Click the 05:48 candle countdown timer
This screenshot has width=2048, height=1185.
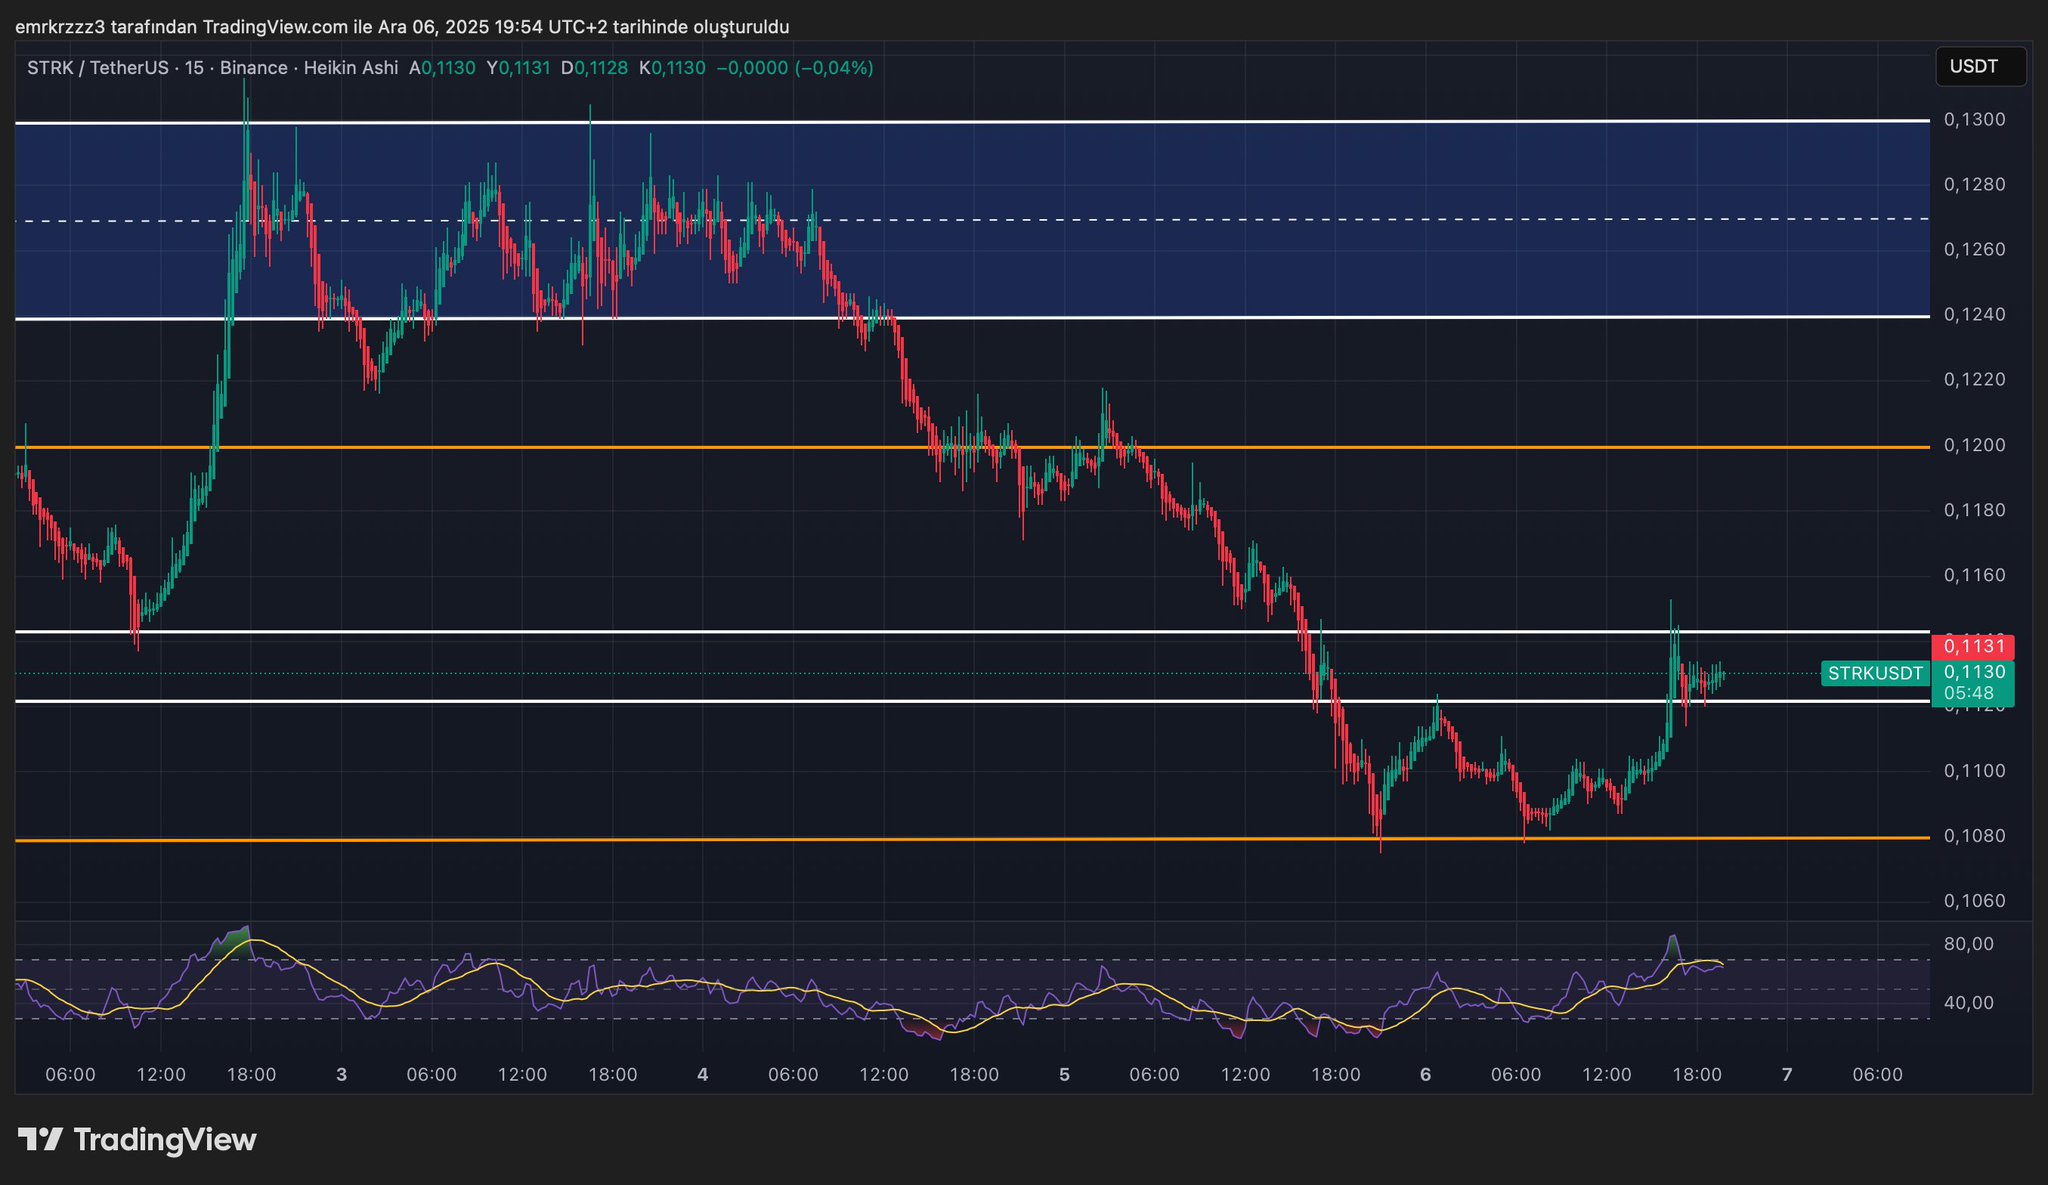coord(1969,693)
